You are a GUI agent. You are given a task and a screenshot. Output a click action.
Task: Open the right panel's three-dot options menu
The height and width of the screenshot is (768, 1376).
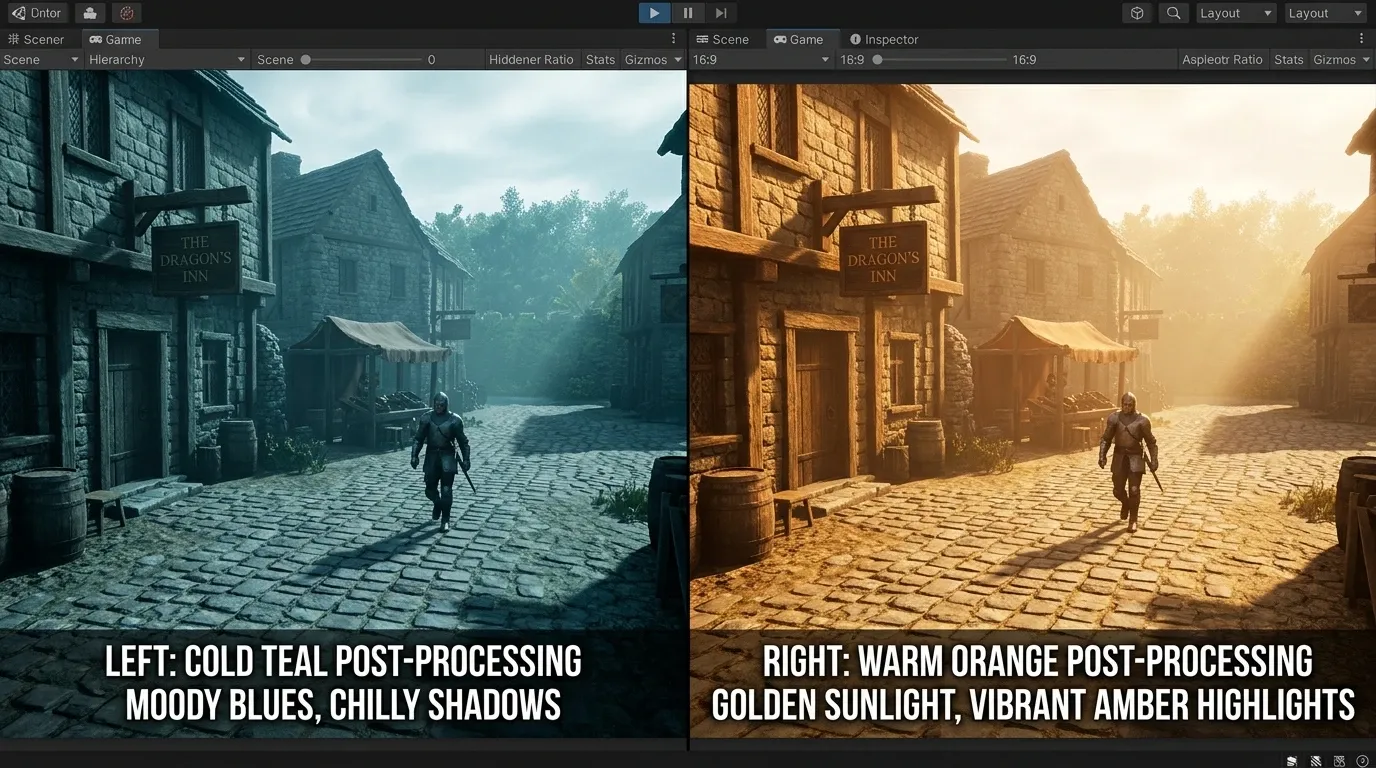[1361, 39]
